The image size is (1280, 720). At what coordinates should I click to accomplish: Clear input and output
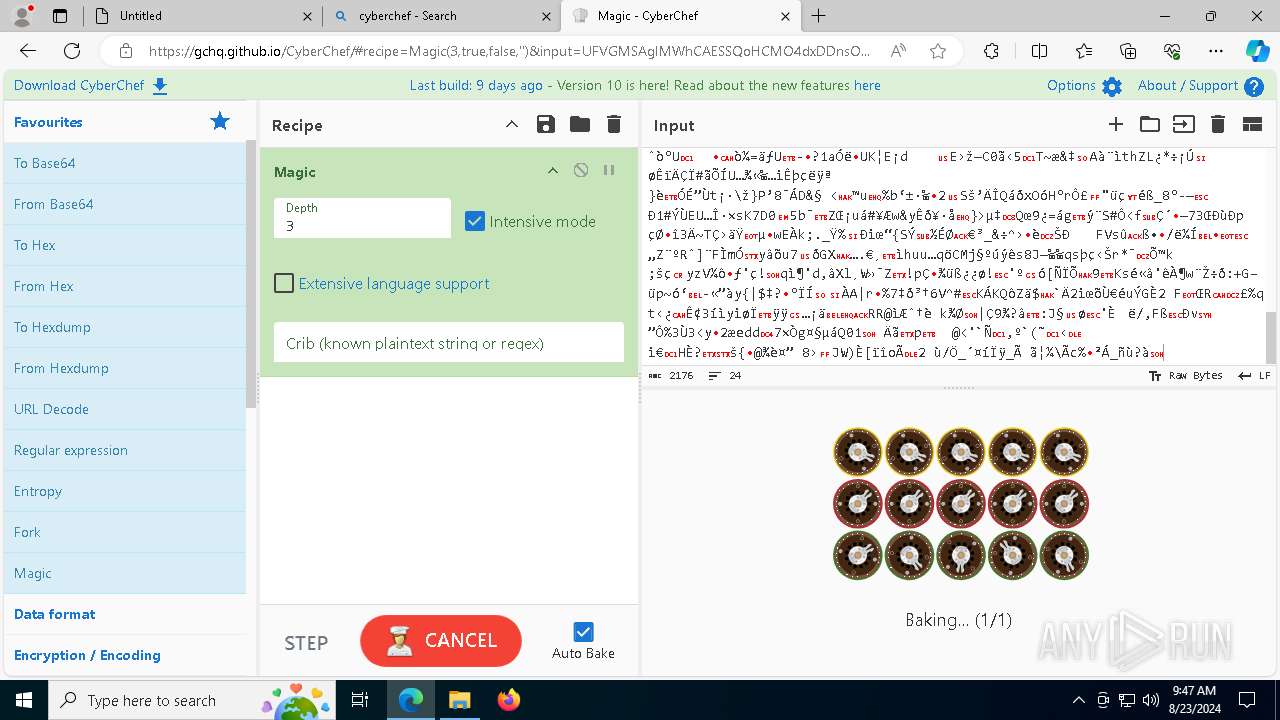tap(1218, 124)
